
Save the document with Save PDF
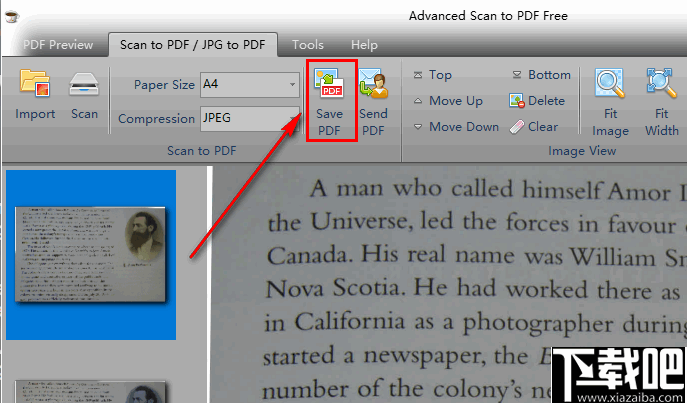coord(331,101)
